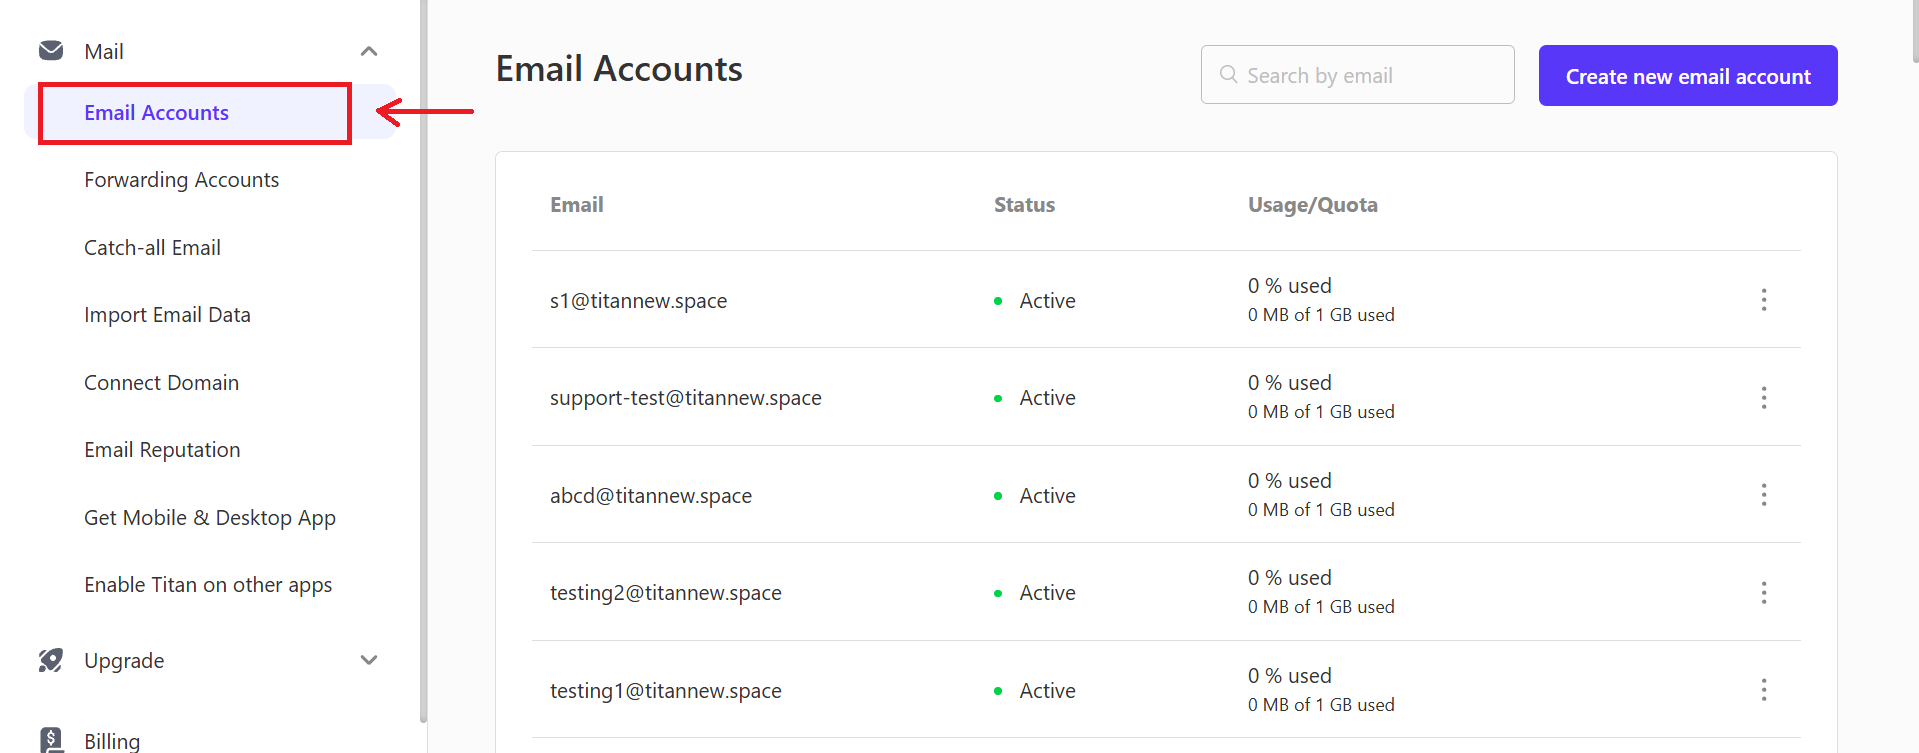Select Email Accounts in the sidebar
Image resolution: width=1919 pixels, height=753 pixels.
211,112
